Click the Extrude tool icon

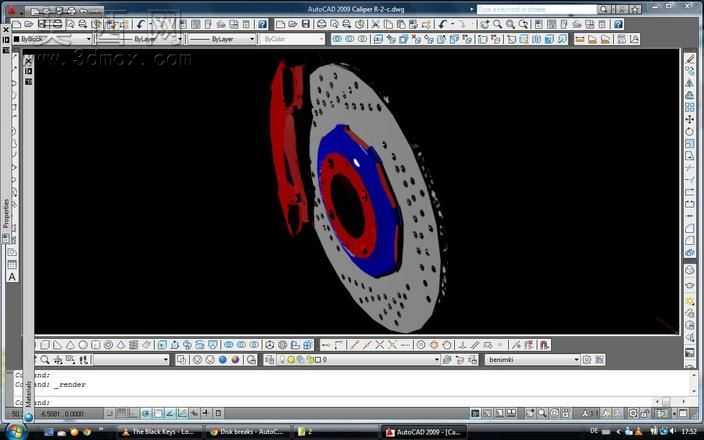(163, 345)
